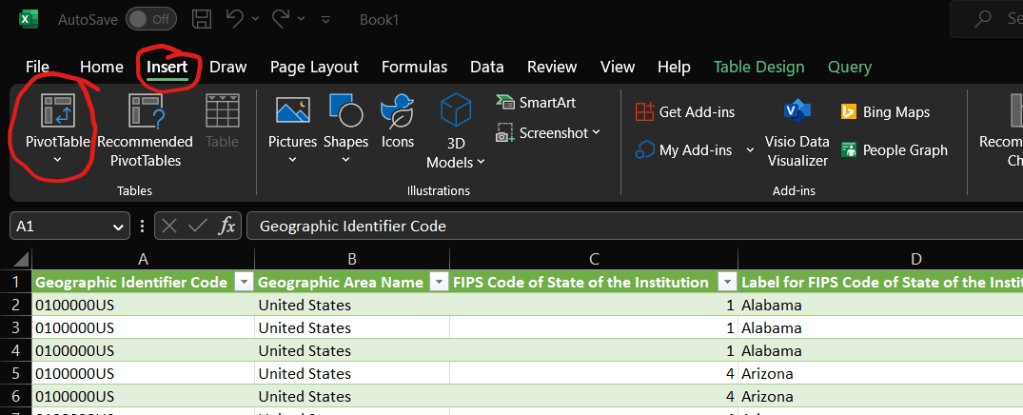The width and height of the screenshot is (1023, 415).
Task: Open the Shapes gallery
Action: point(345,112)
